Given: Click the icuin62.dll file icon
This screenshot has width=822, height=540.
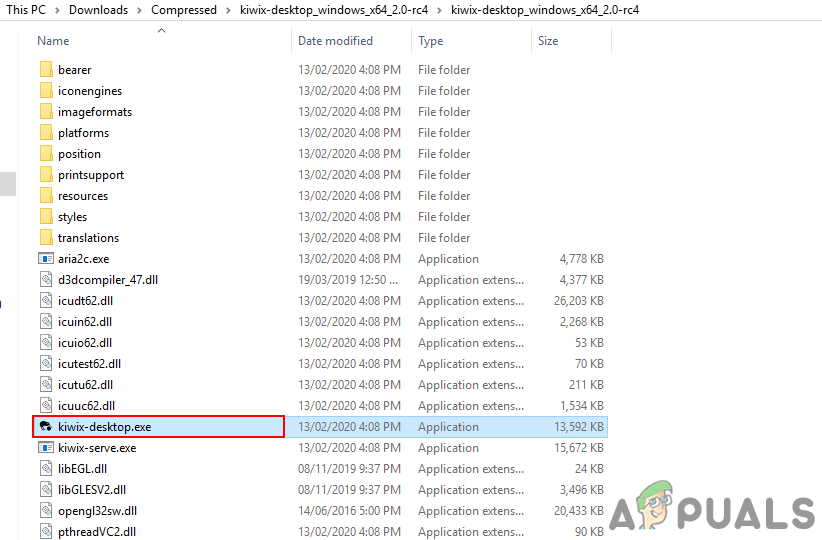Looking at the screenshot, I should (x=46, y=321).
